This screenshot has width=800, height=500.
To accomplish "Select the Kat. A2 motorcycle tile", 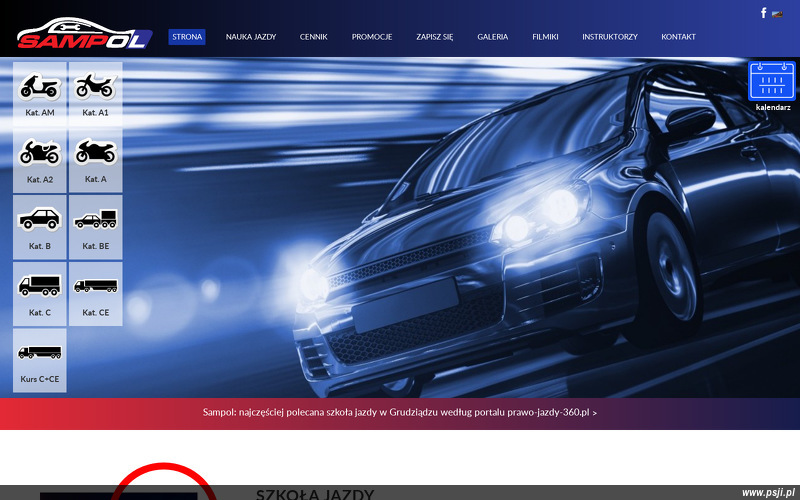I will pos(40,161).
